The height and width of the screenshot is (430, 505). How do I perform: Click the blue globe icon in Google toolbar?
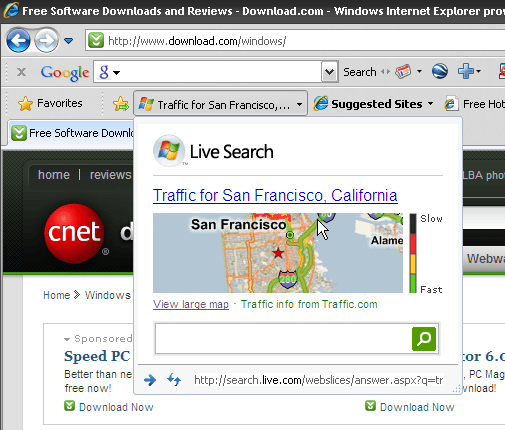pyautogui.click(x=440, y=71)
